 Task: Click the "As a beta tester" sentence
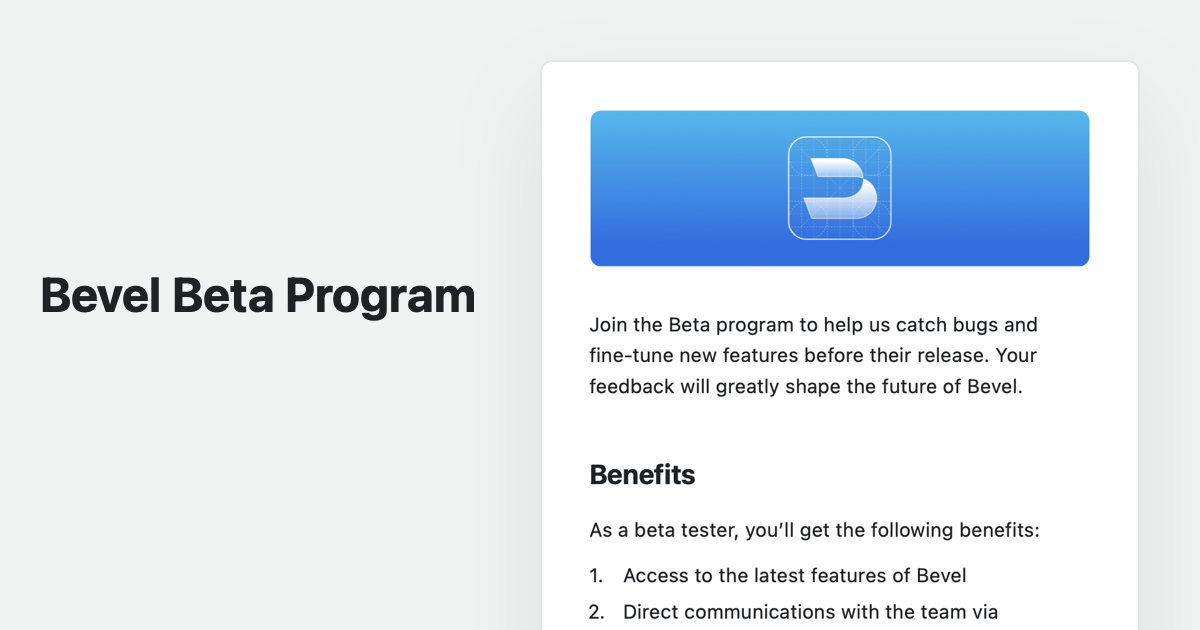click(814, 530)
